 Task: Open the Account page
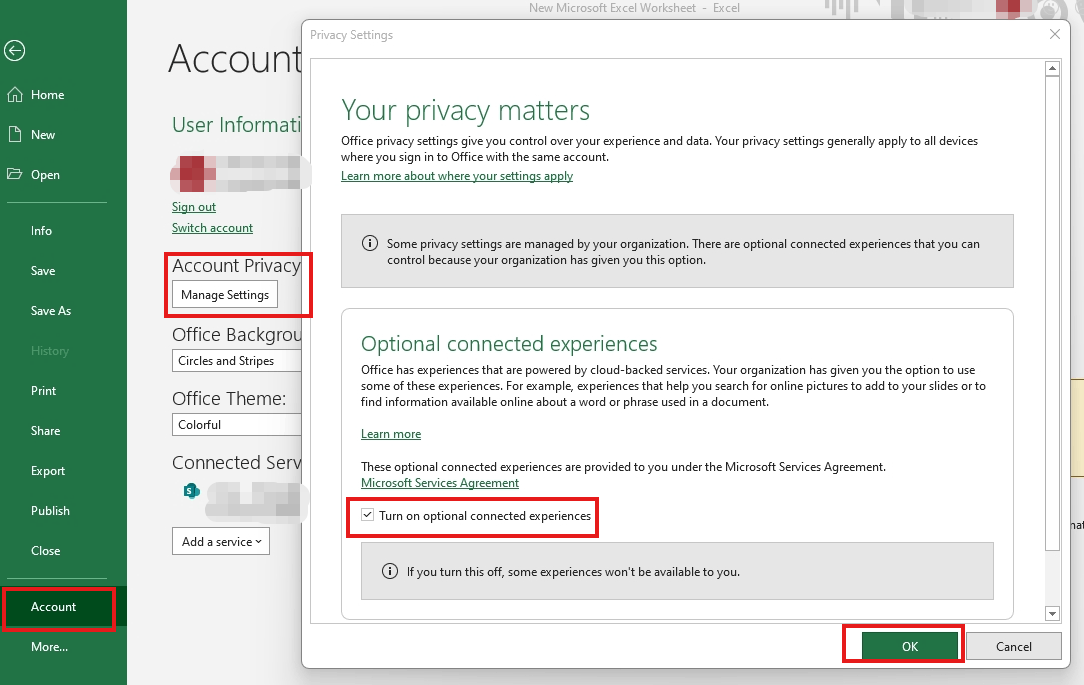point(53,607)
